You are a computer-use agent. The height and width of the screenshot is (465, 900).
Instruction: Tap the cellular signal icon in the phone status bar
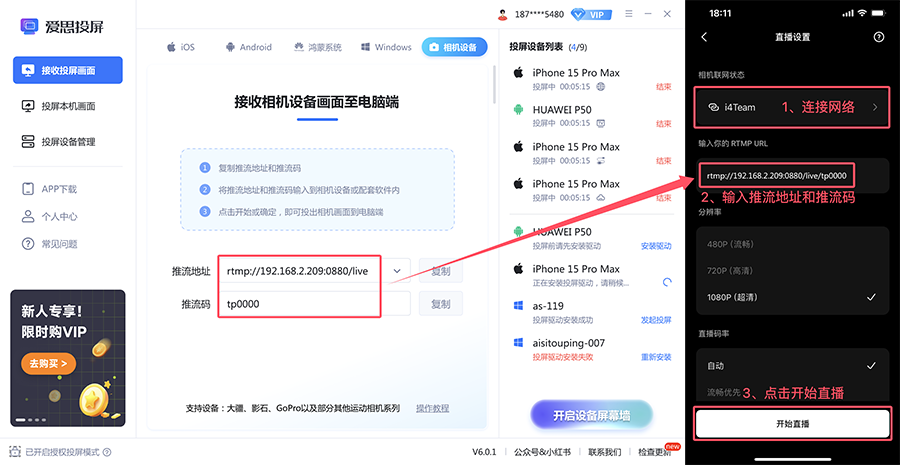tap(848, 13)
